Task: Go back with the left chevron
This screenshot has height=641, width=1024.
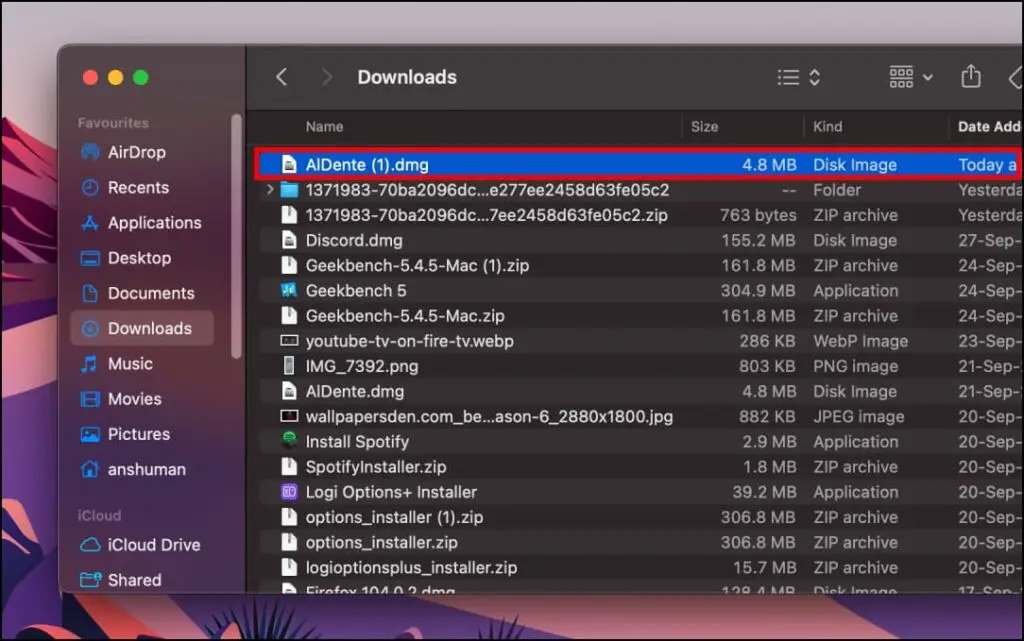Action: [x=281, y=77]
